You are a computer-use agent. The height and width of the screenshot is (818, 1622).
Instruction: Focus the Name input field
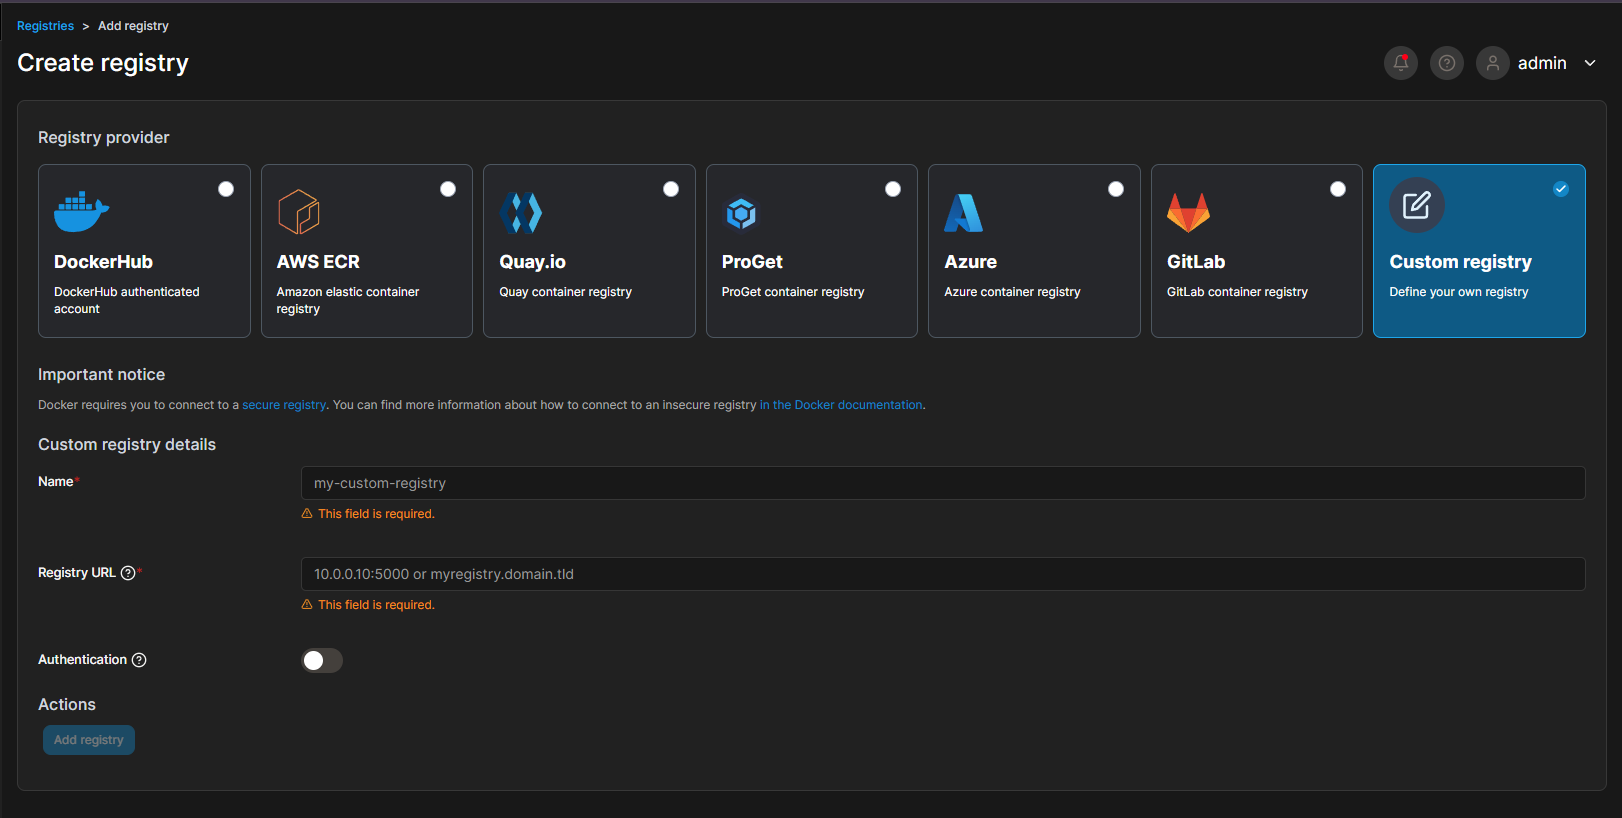(943, 483)
